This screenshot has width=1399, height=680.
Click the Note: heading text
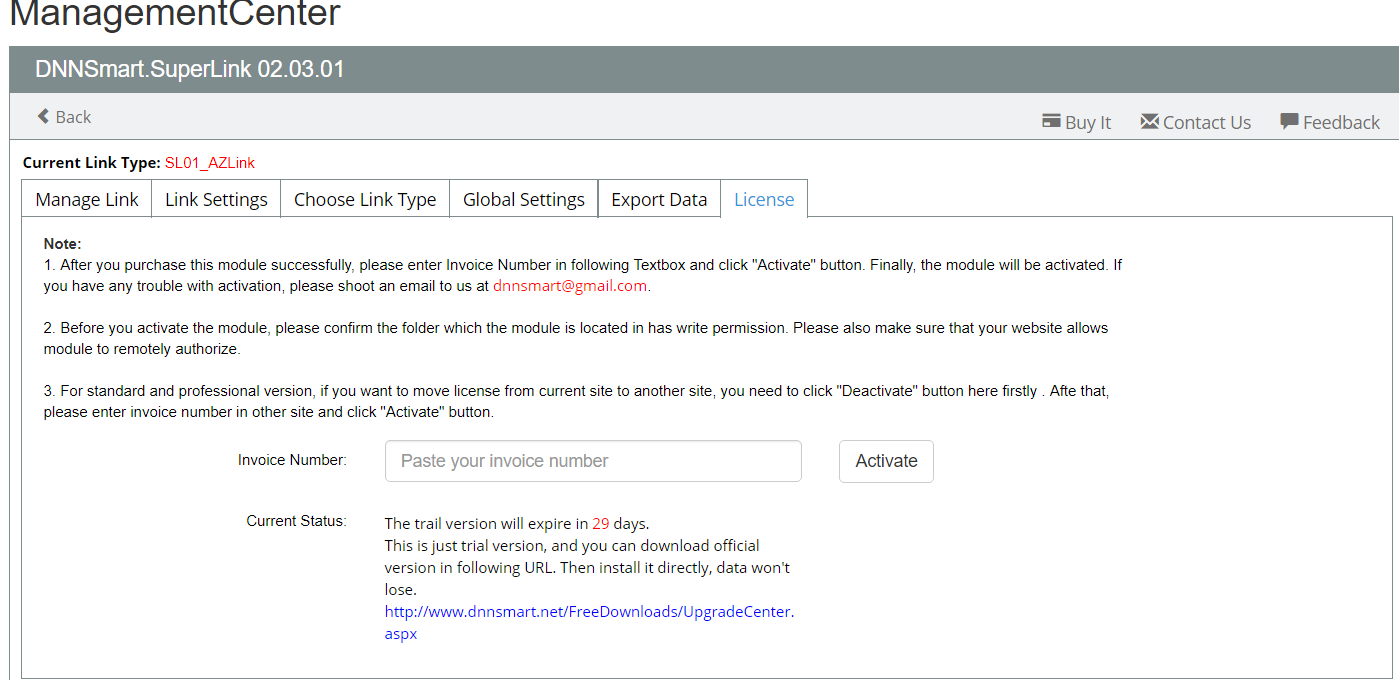[x=62, y=243]
